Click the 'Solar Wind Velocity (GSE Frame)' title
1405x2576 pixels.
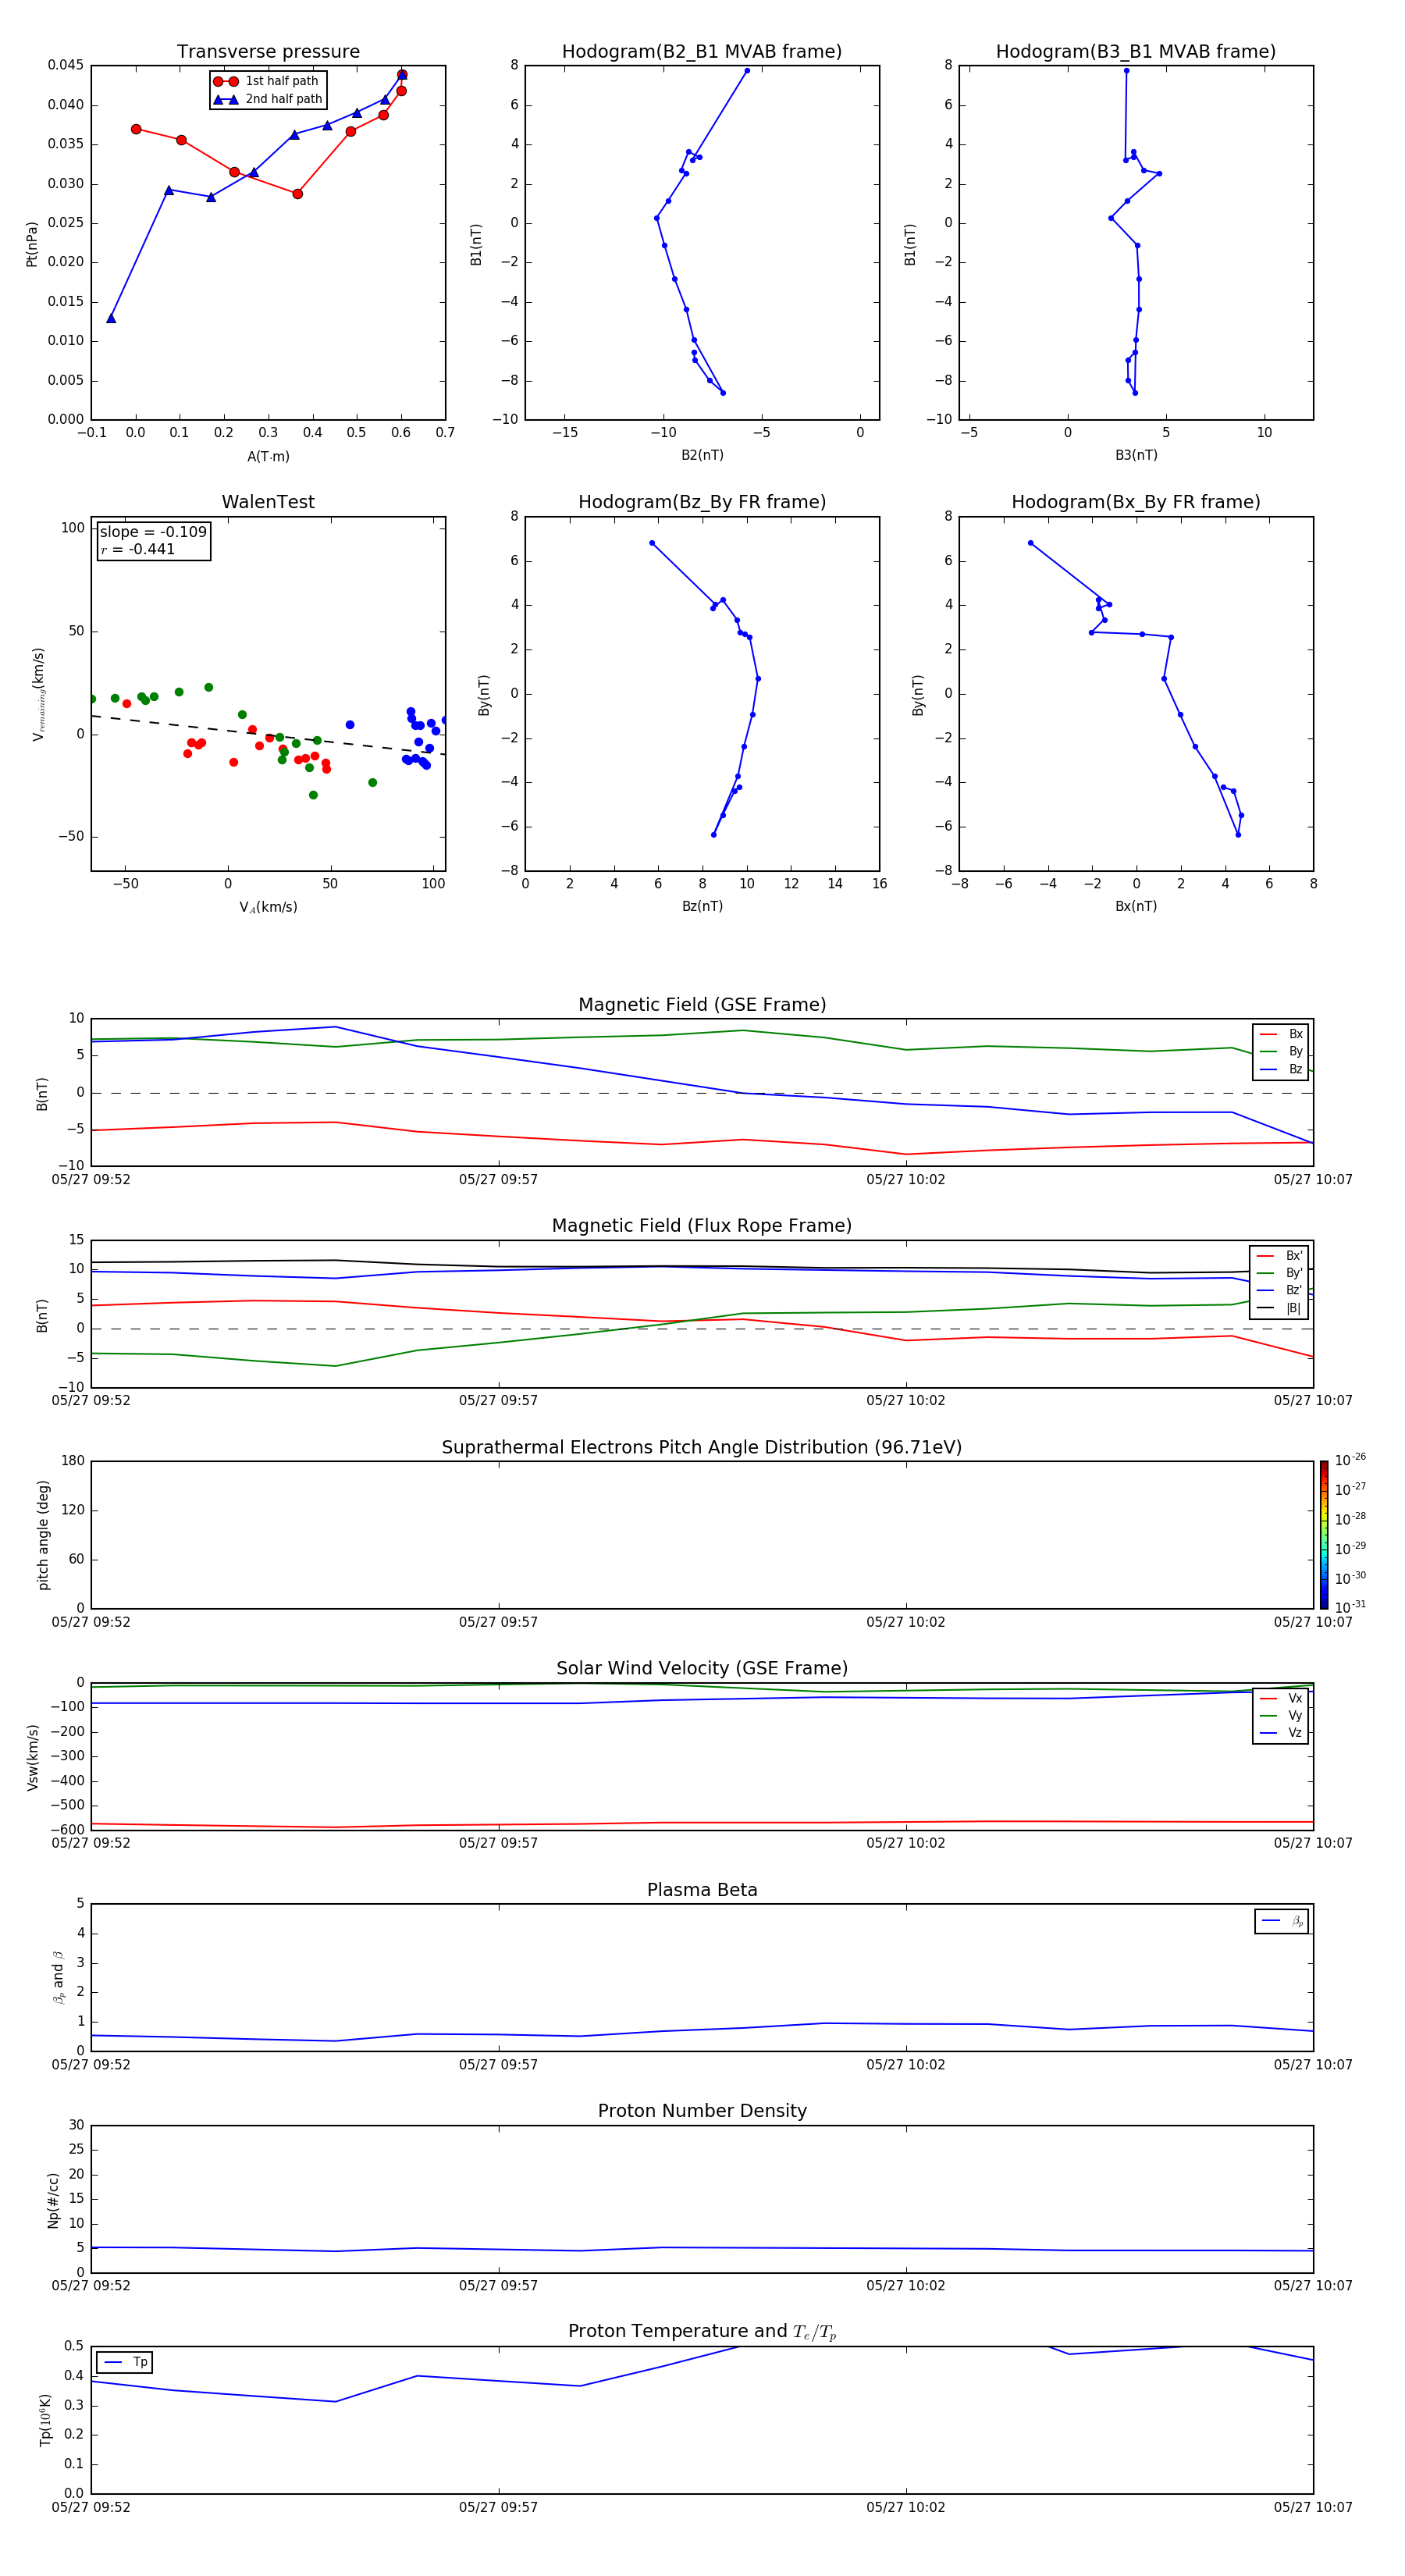(x=702, y=1668)
